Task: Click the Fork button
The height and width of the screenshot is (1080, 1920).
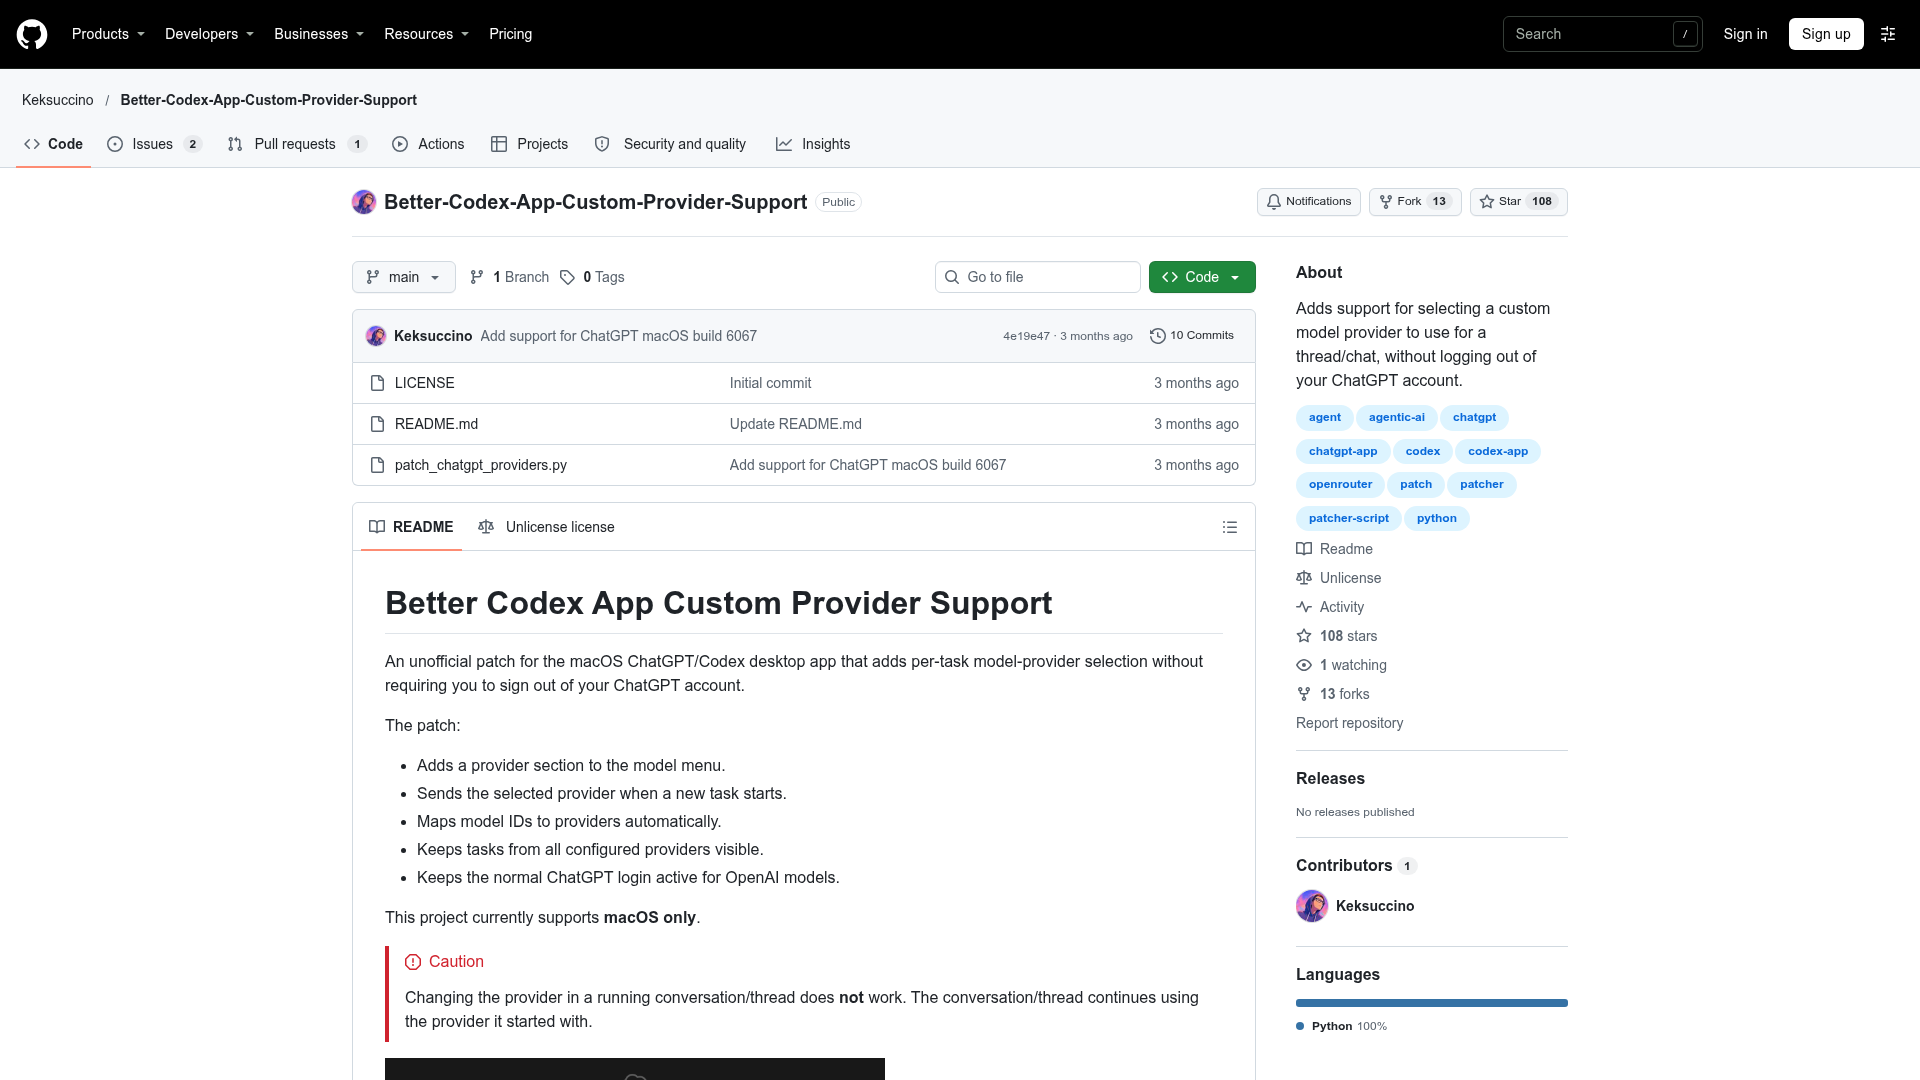Action: pos(1415,202)
